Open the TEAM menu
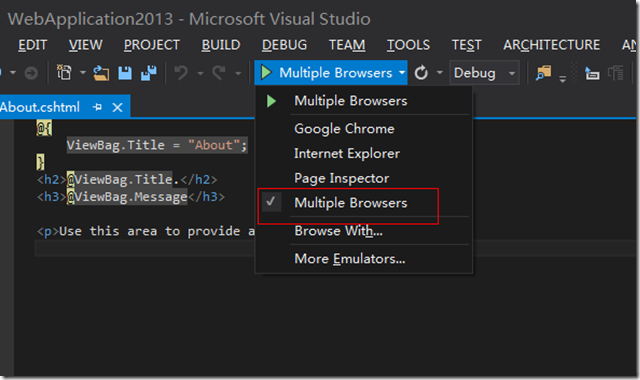Image resolution: width=640 pixels, height=380 pixels. [347, 44]
